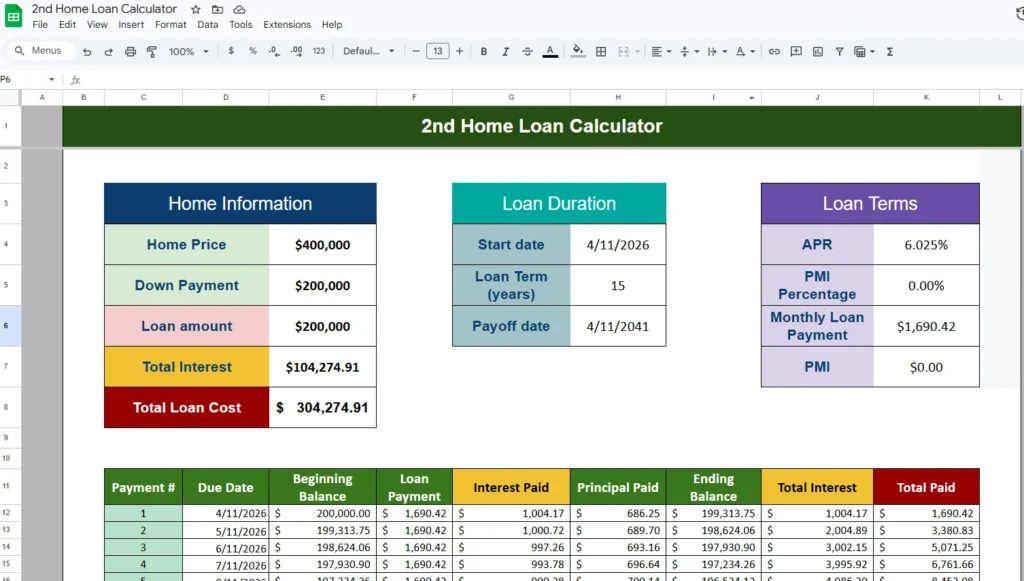This screenshot has height=581, width=1024.
Task: Toggle bold formatting
Action: (483, 51)
